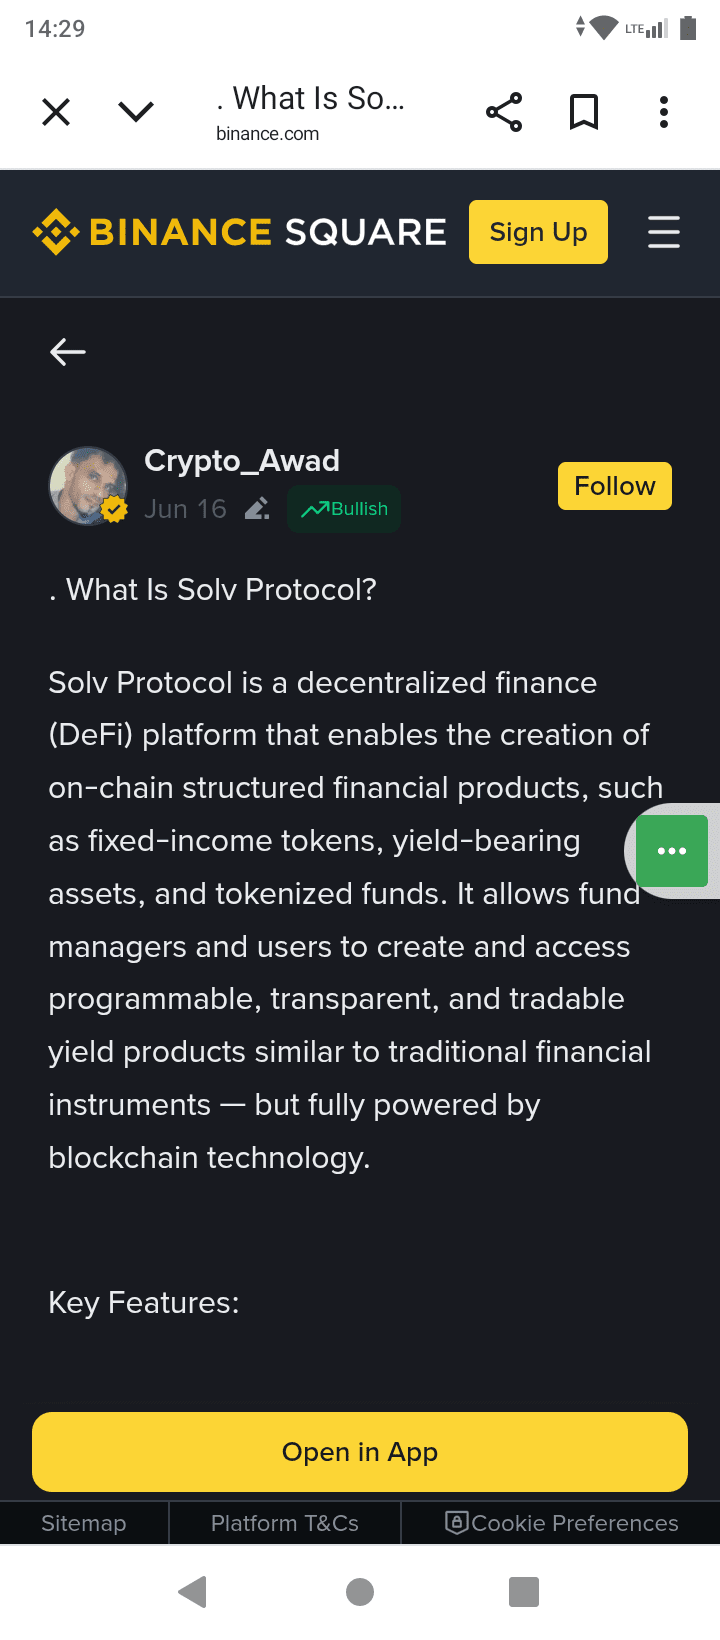Close the browser tab with X icon
720x1640 pixels.
pyautogui.click(x=56, y=112)
